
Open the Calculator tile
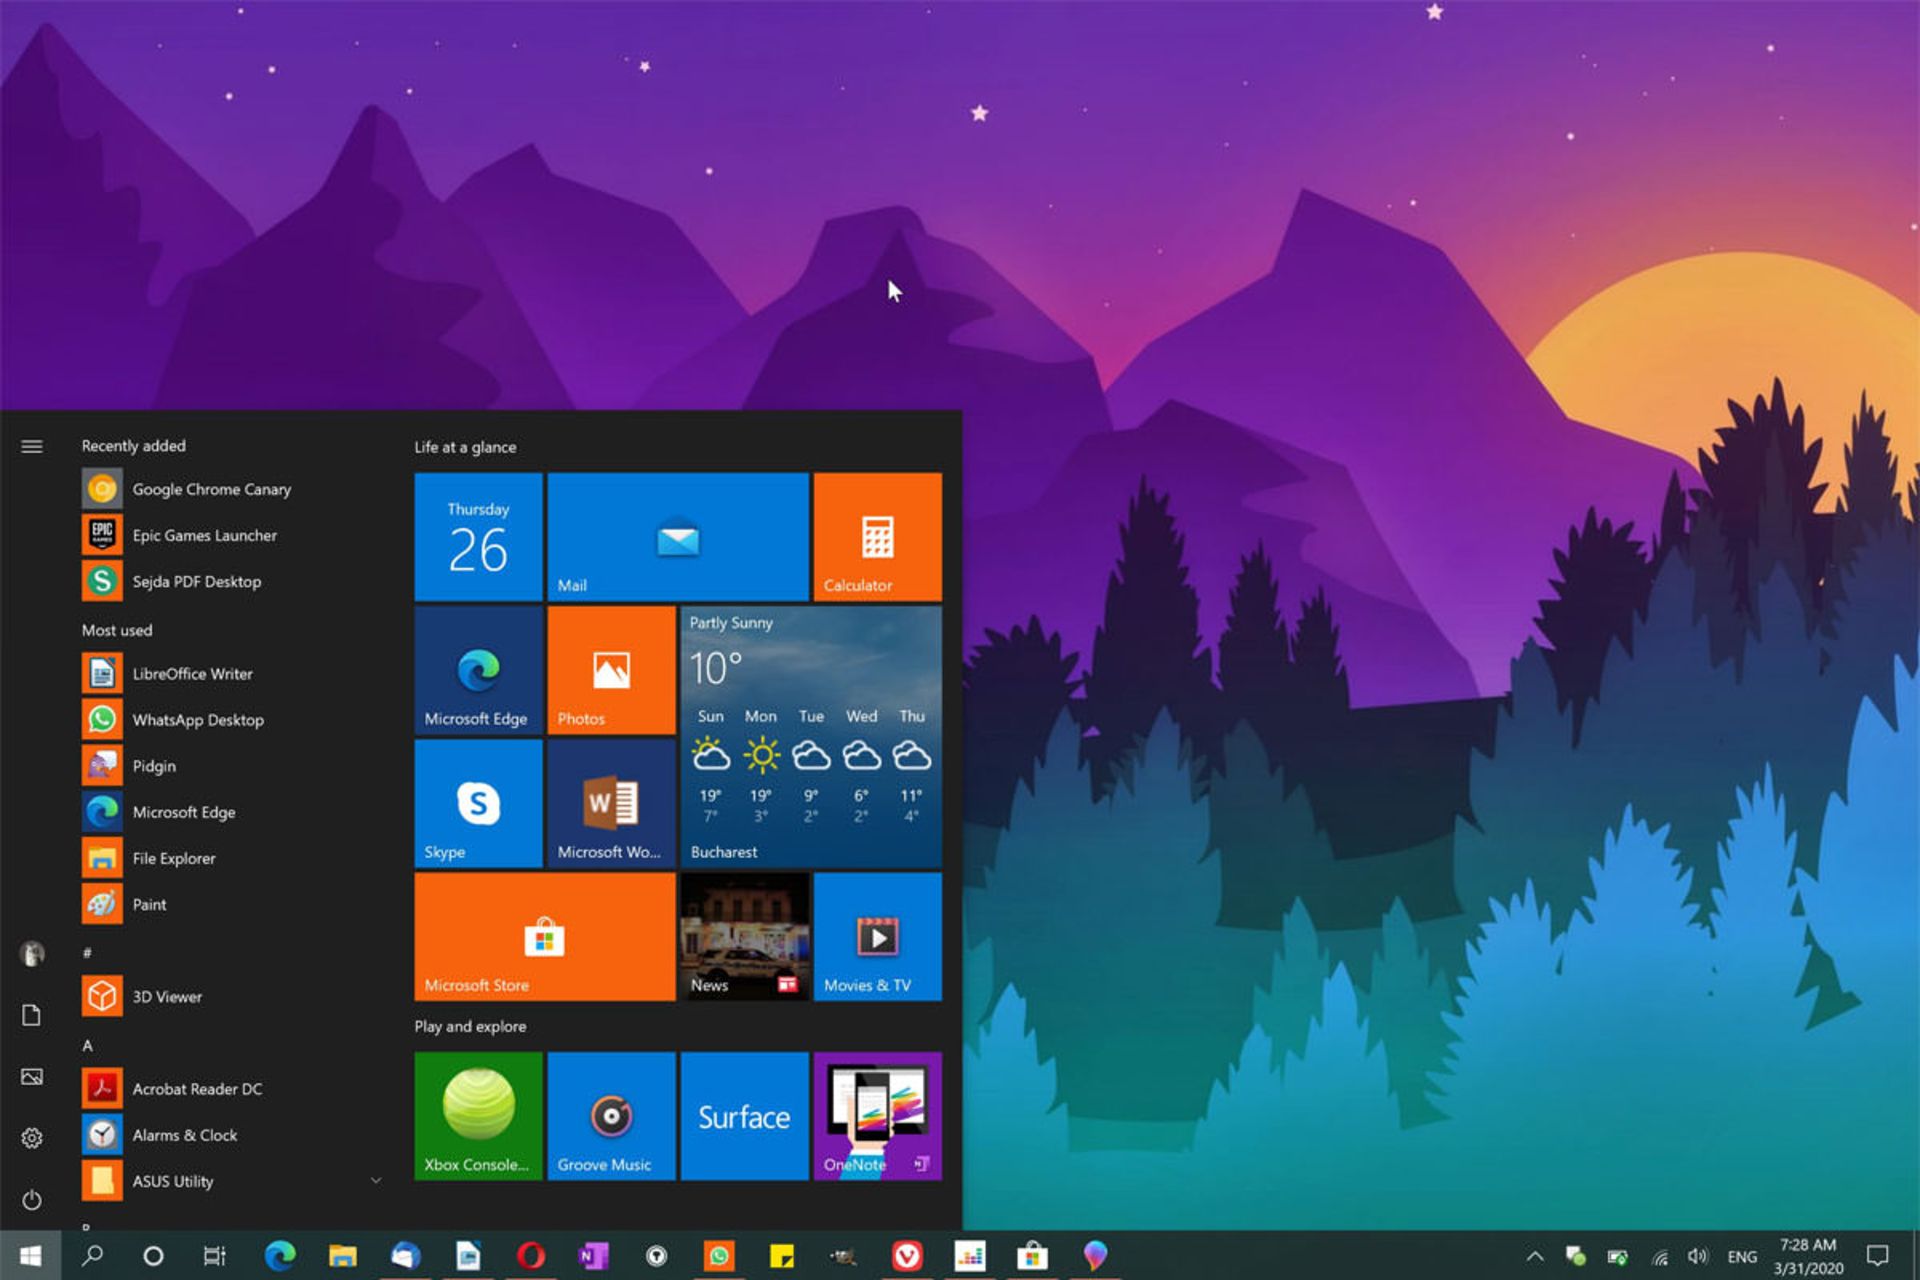click(877, 537)
